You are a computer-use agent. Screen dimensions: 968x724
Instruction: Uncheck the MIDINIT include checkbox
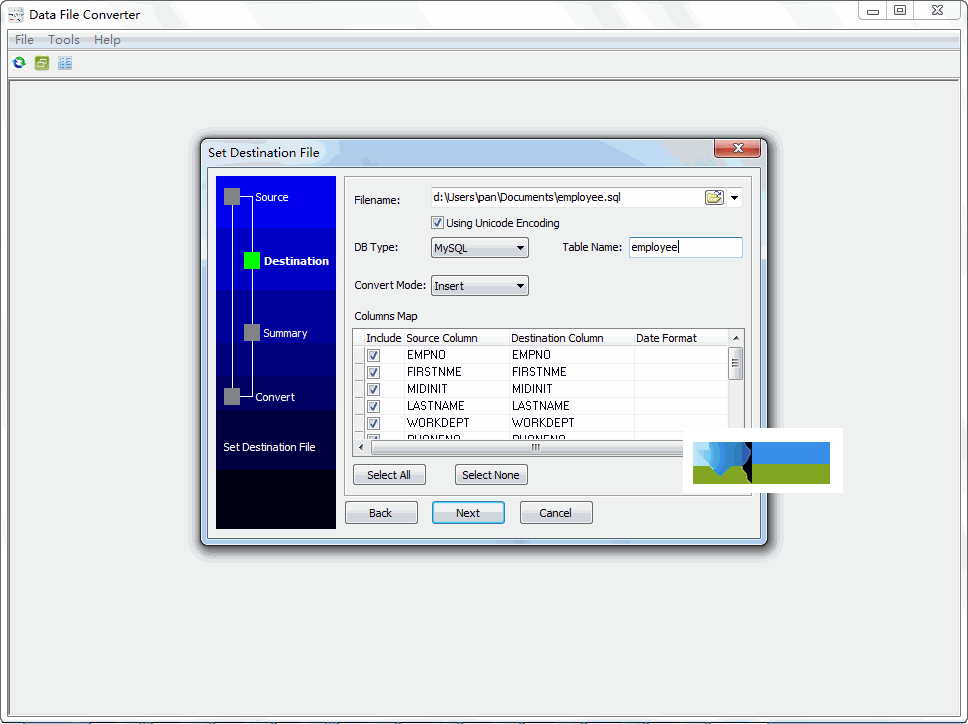click(x=373, y=389)
